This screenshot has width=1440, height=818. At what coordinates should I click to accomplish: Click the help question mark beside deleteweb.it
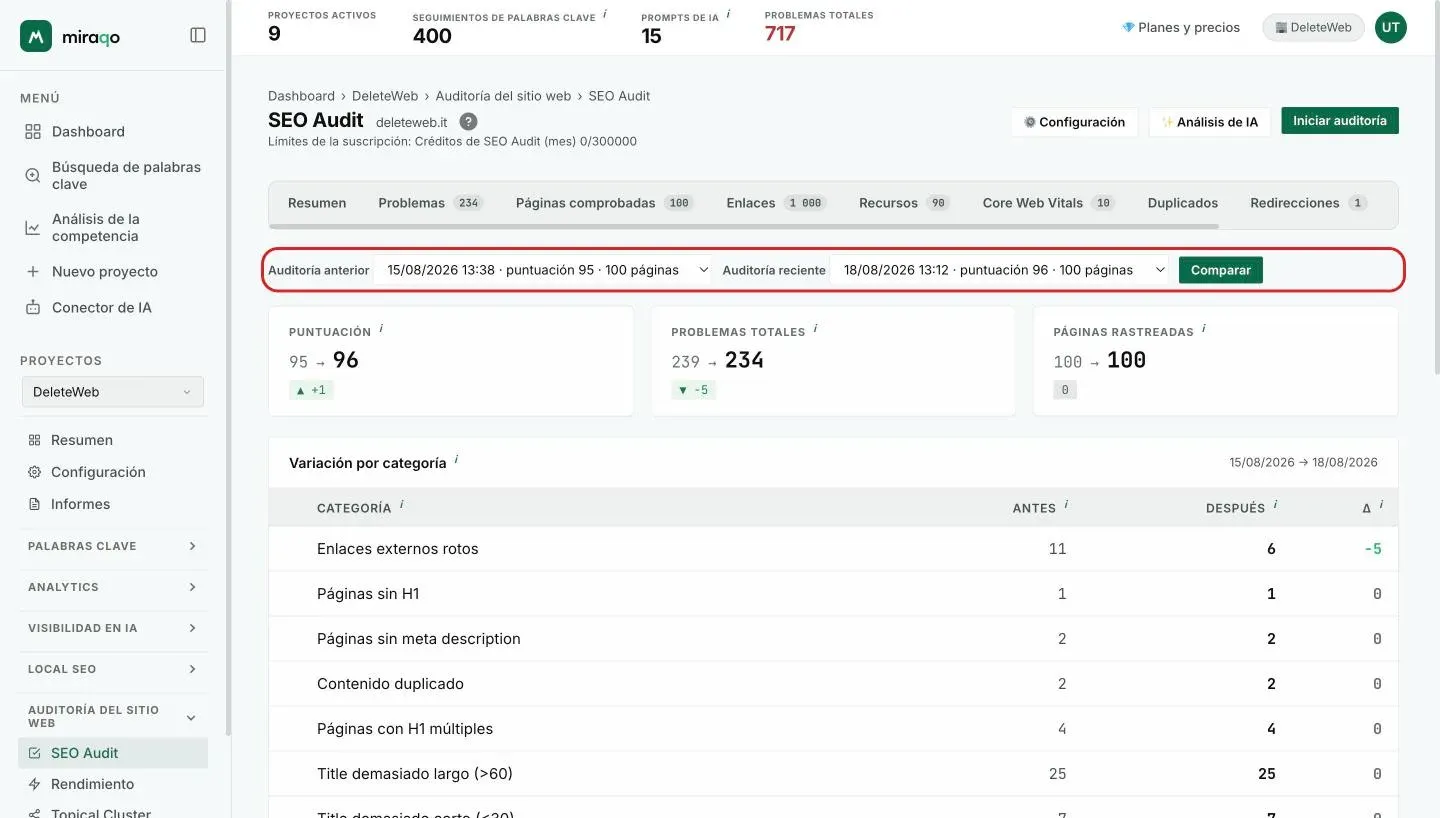468,121
